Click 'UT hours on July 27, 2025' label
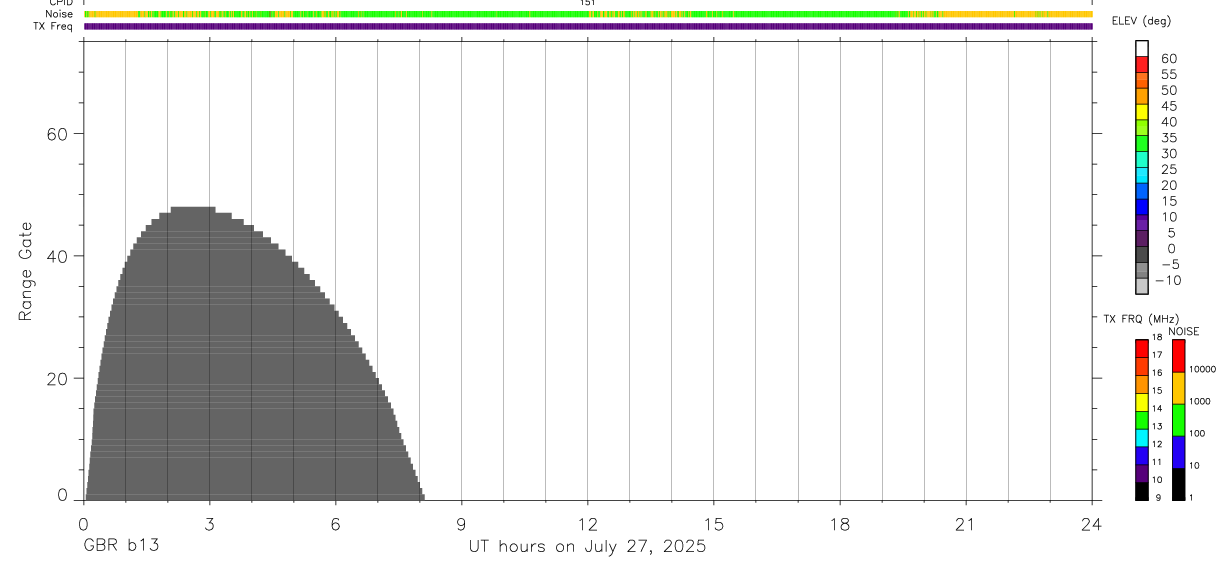The width and height of the screenshot is (1228, 567). [x=588, y=547]
